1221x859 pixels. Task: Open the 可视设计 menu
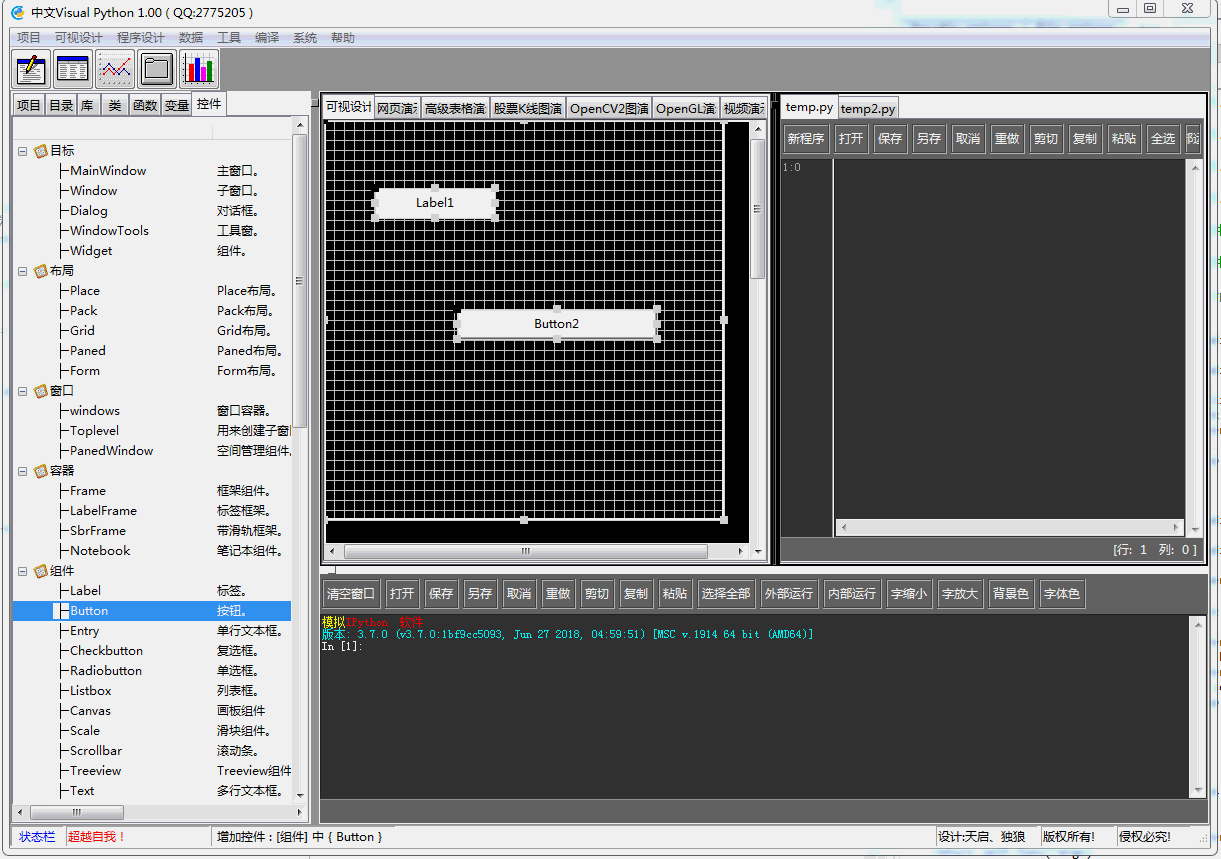pos(79,38)
